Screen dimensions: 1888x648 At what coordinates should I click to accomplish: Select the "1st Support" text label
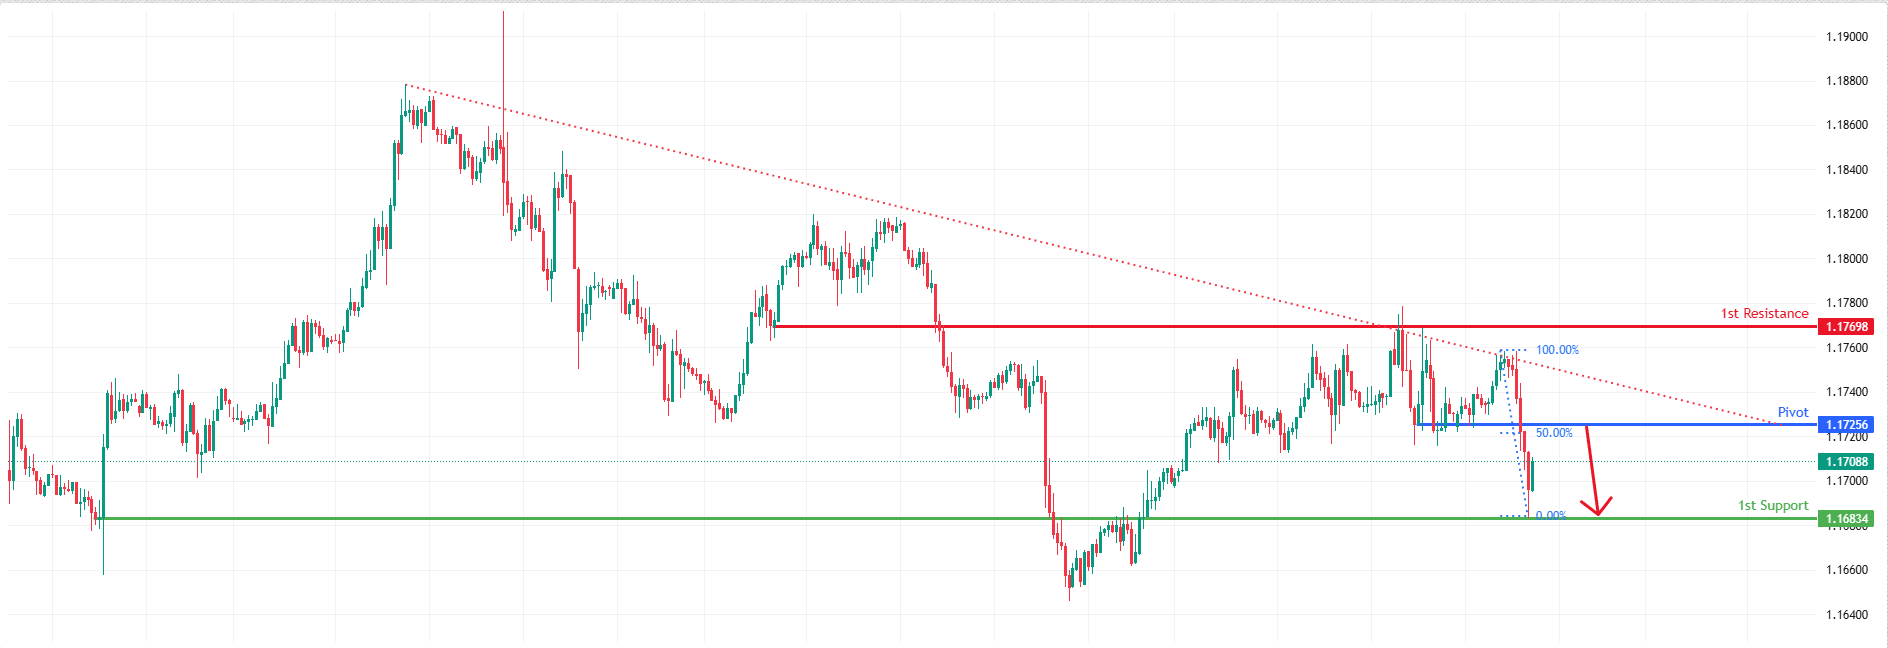coord(1772,506)
